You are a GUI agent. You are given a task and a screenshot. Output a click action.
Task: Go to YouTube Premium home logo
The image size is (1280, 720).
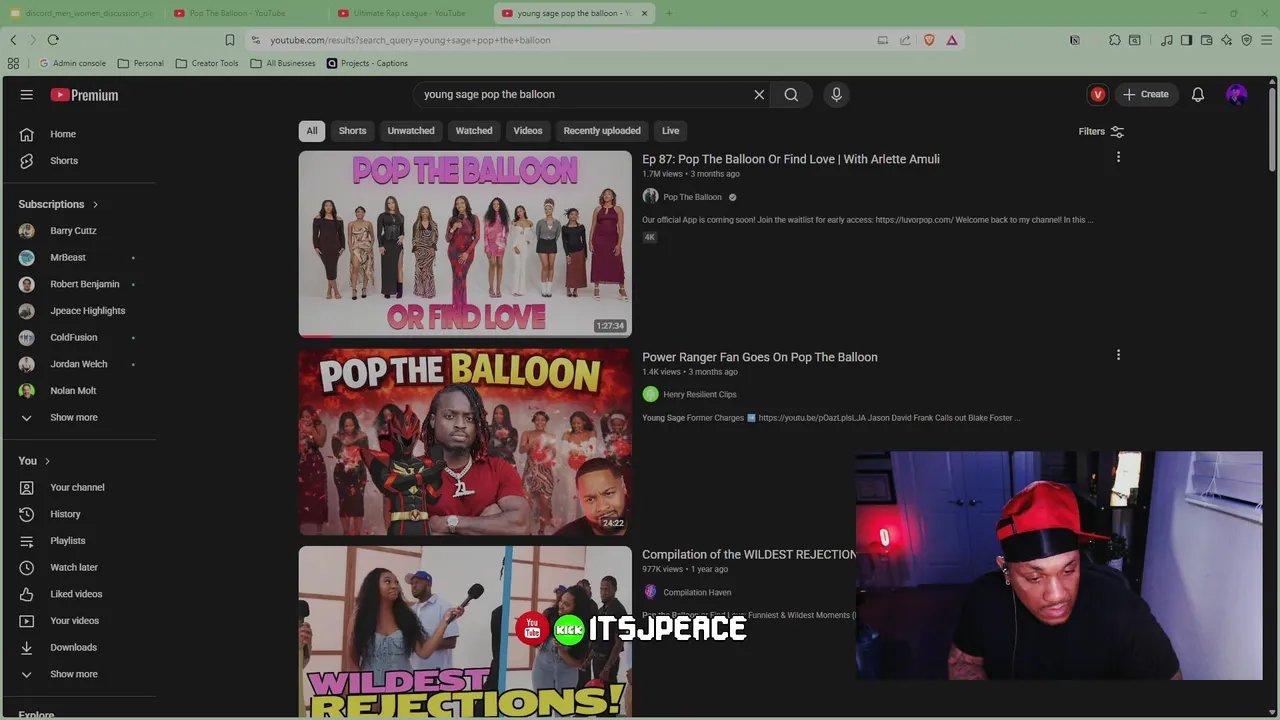click(x=84, y=95)
